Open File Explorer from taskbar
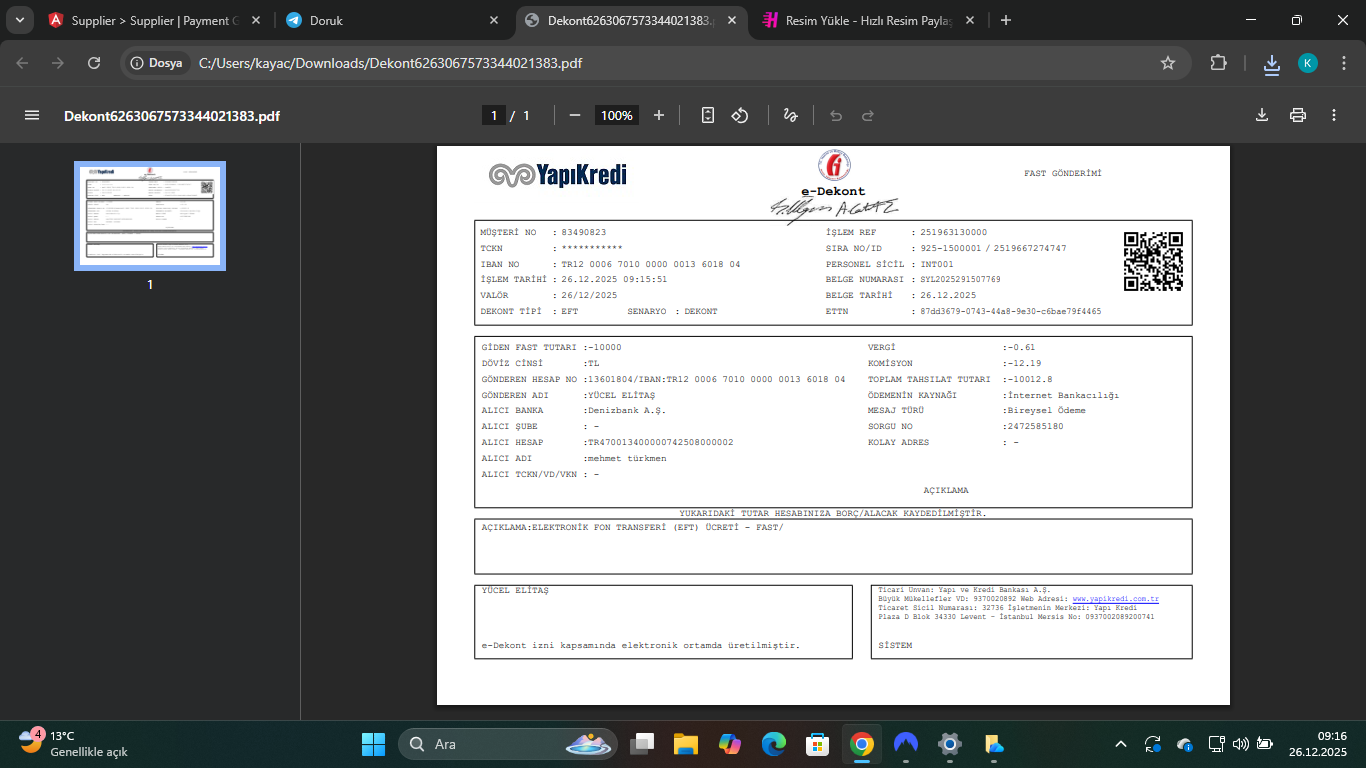The height and width of the screenshot is (768, 1366). (685, 744)
